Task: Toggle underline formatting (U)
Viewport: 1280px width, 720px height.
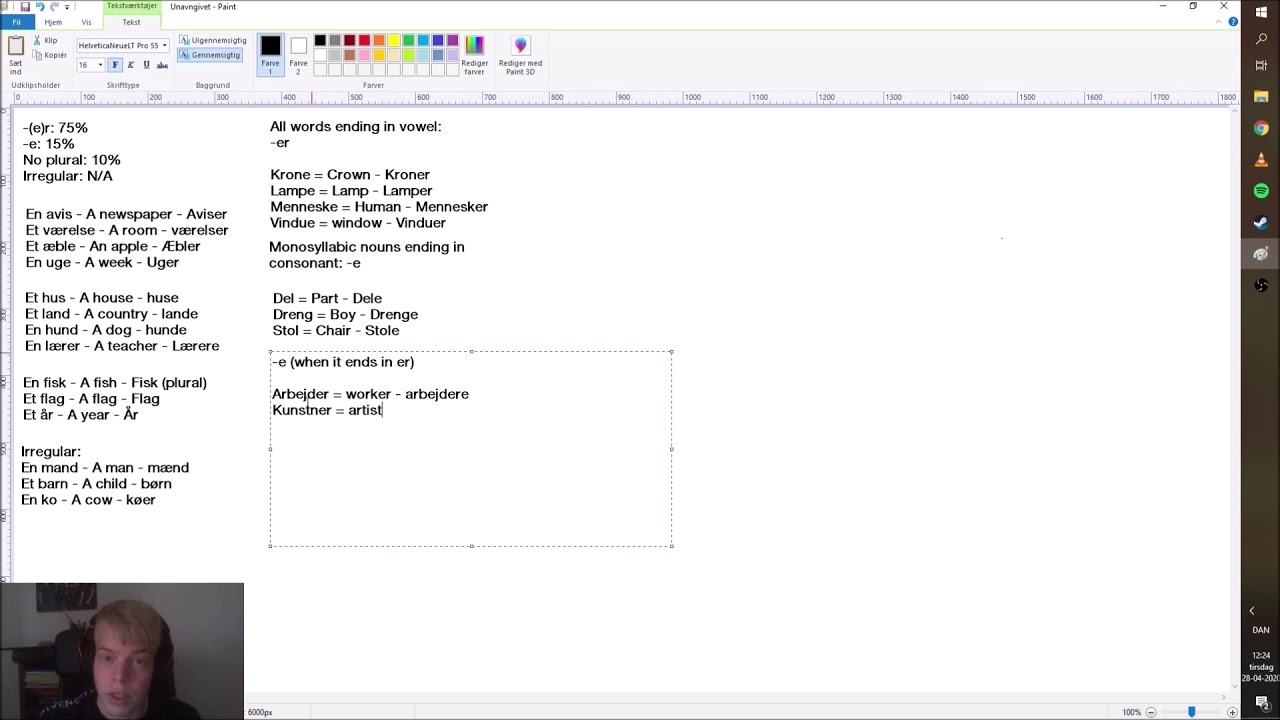Action: [x=146, y=65]
